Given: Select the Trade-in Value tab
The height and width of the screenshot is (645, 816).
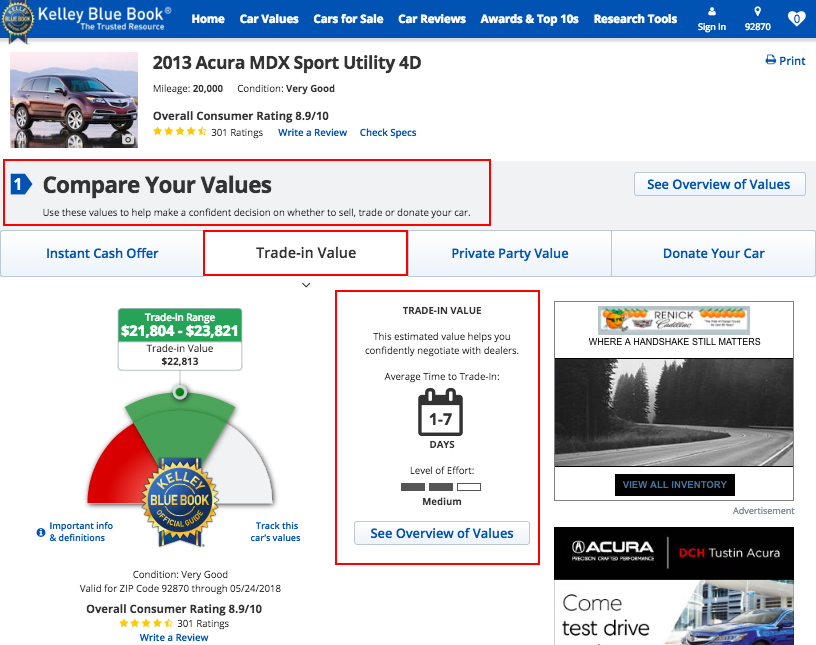Looking at the screenshot, I should 305,253.
